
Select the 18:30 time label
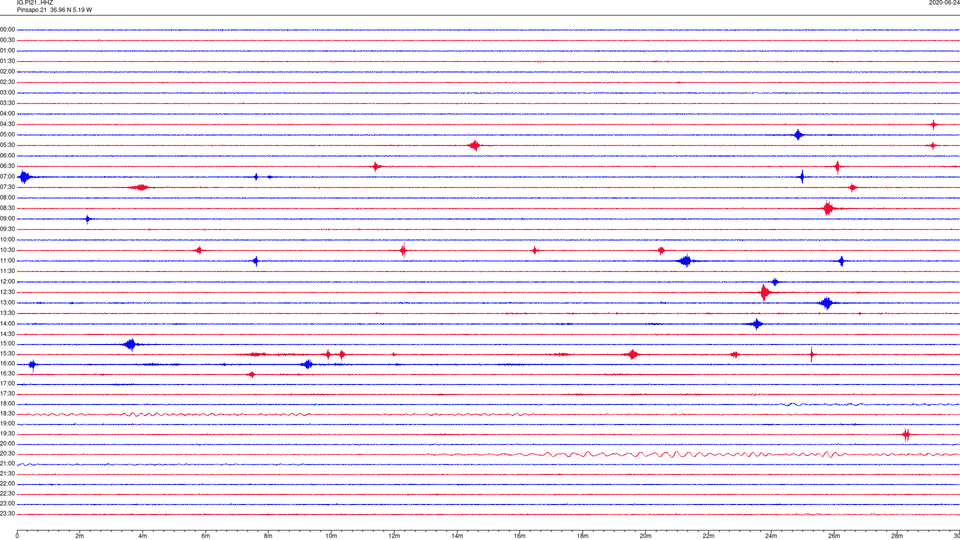coord(7,414)
